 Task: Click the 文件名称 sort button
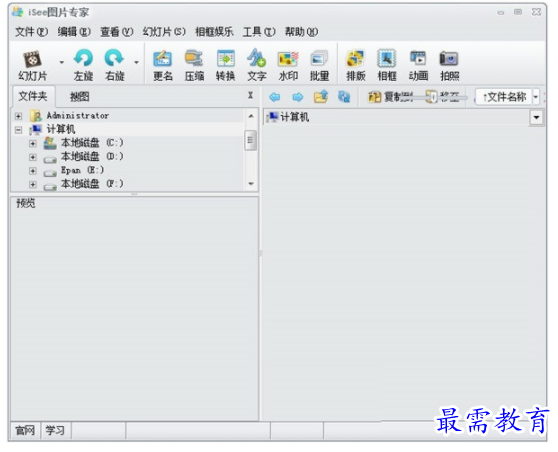504,97
